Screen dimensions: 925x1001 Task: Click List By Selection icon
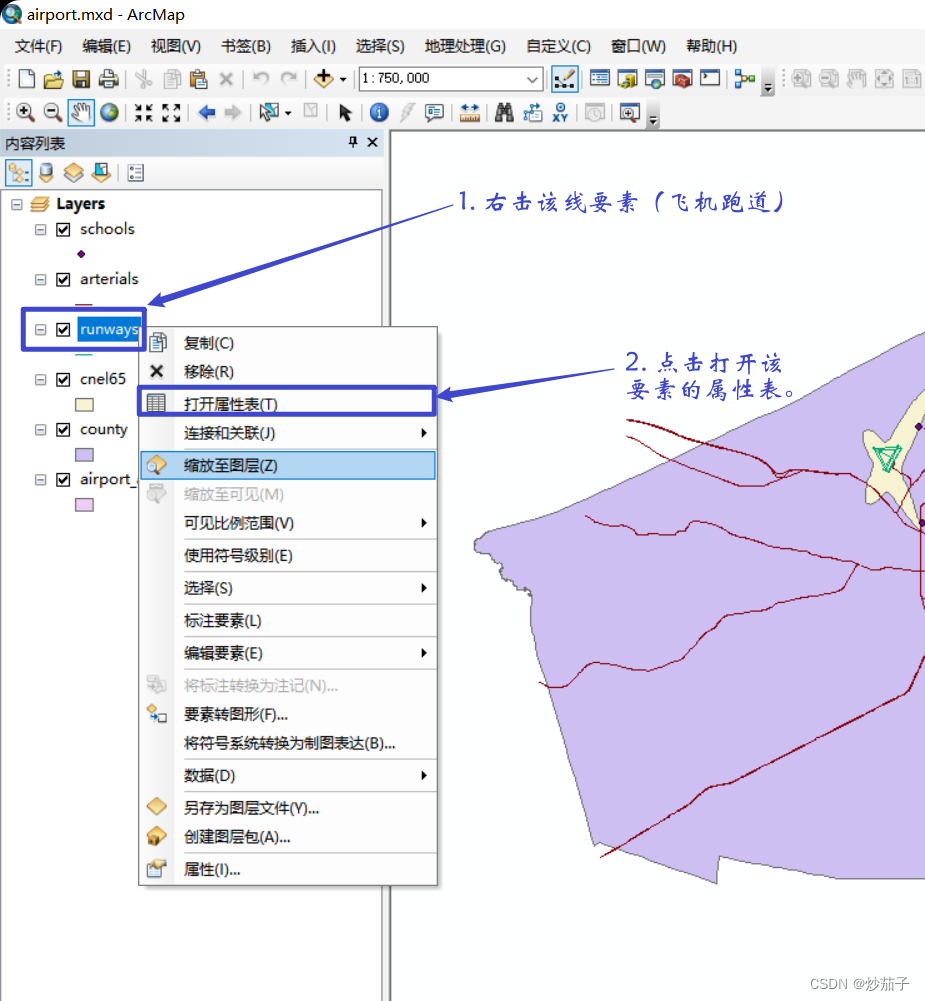(x=102, y=173)
